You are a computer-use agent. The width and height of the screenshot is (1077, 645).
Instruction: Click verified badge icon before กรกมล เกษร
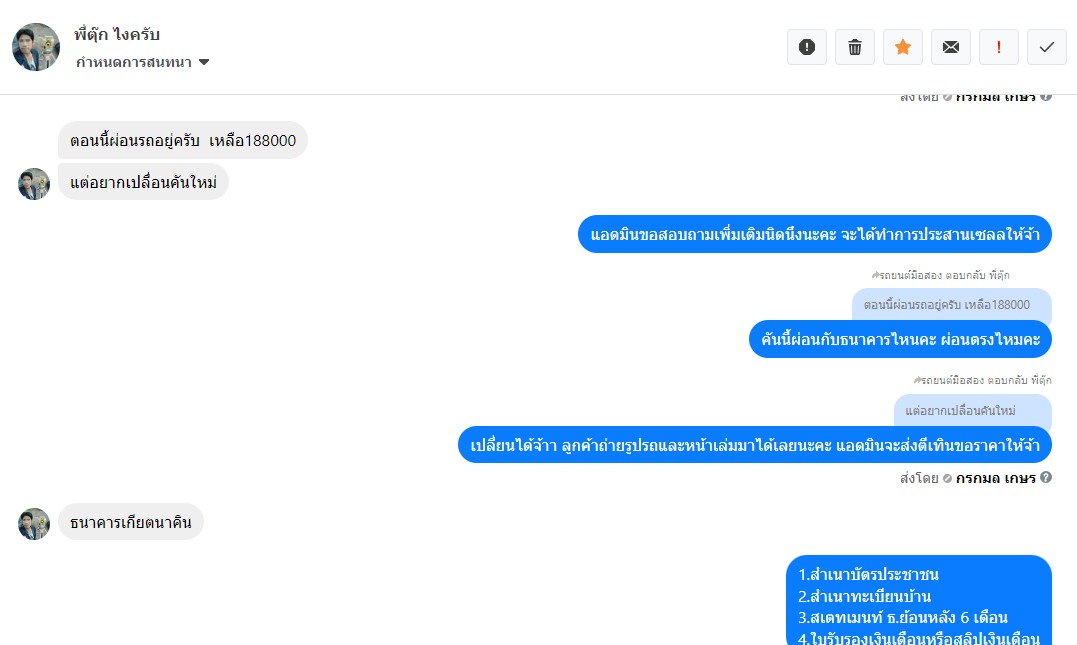(947, 478)
